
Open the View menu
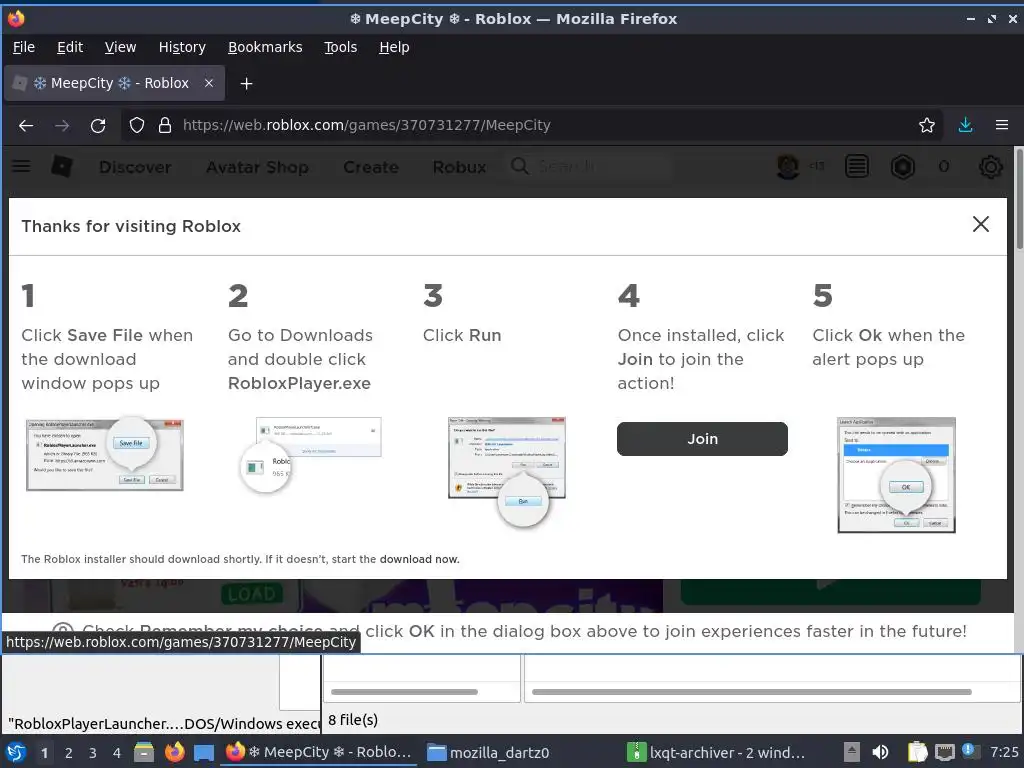click(x=120, y=47)
